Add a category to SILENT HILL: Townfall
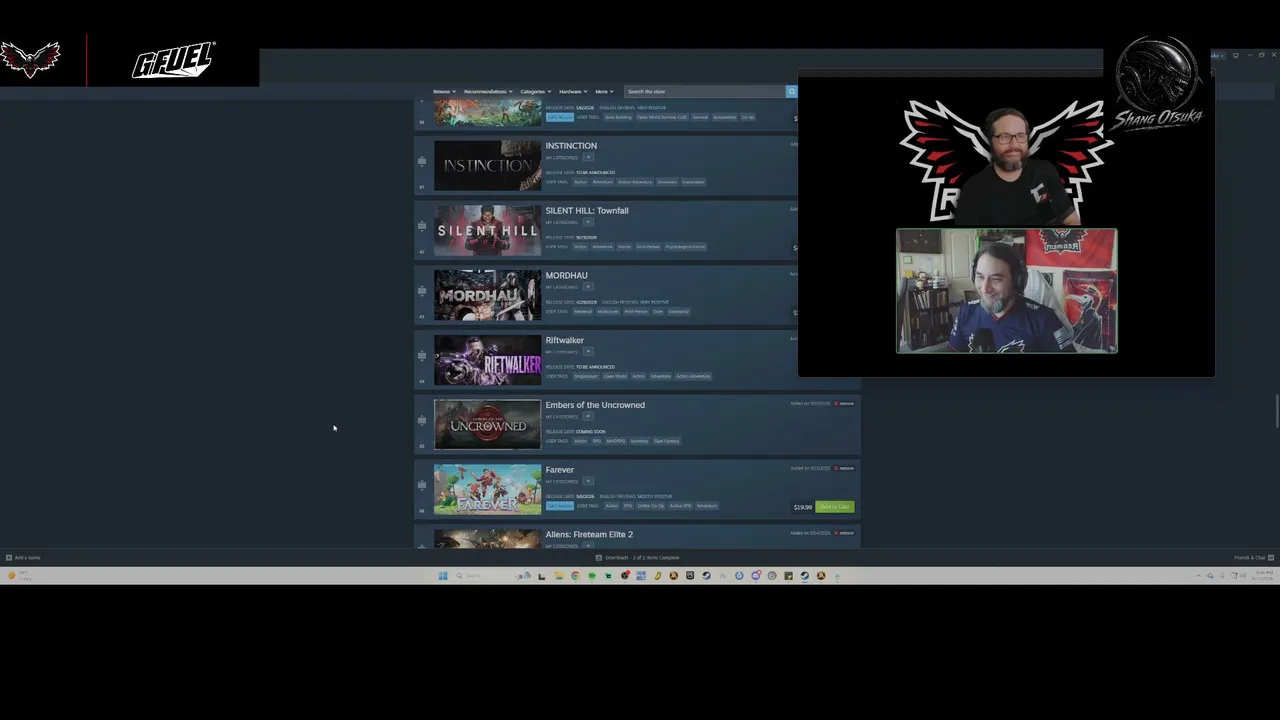Screen dimensions: 1280x720 pos(588,222)
